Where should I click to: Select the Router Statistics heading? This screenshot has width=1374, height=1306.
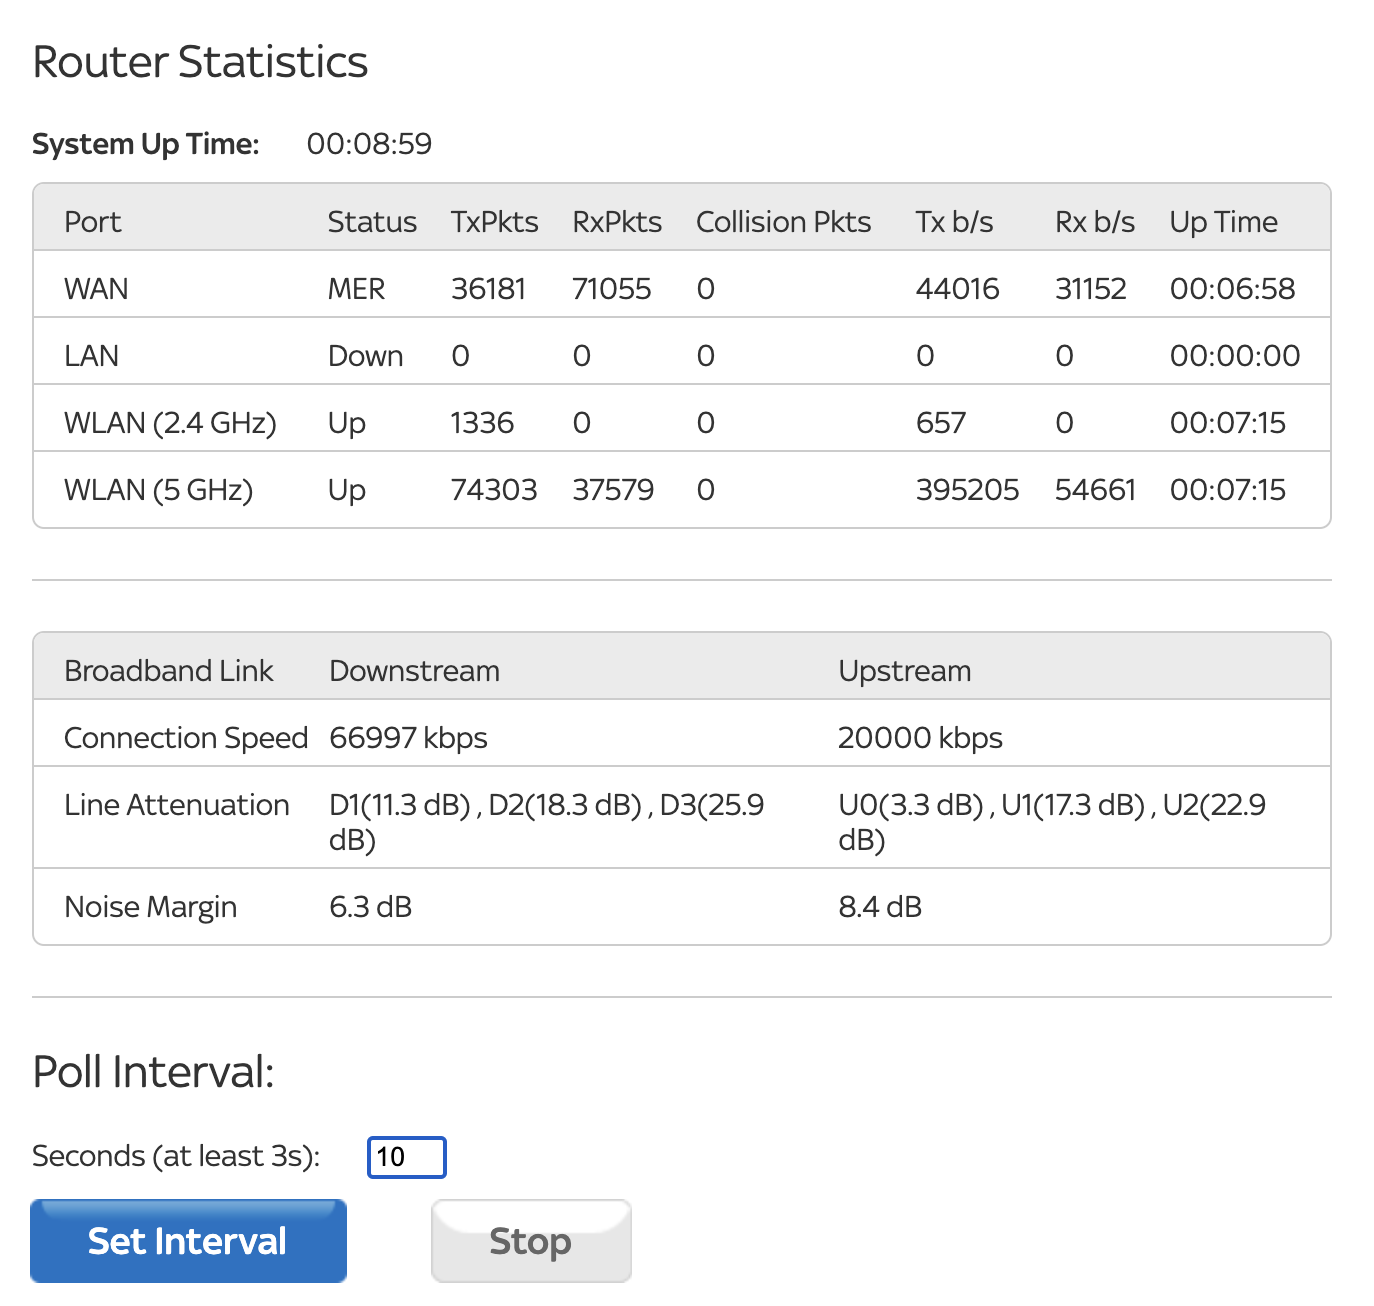200,62
